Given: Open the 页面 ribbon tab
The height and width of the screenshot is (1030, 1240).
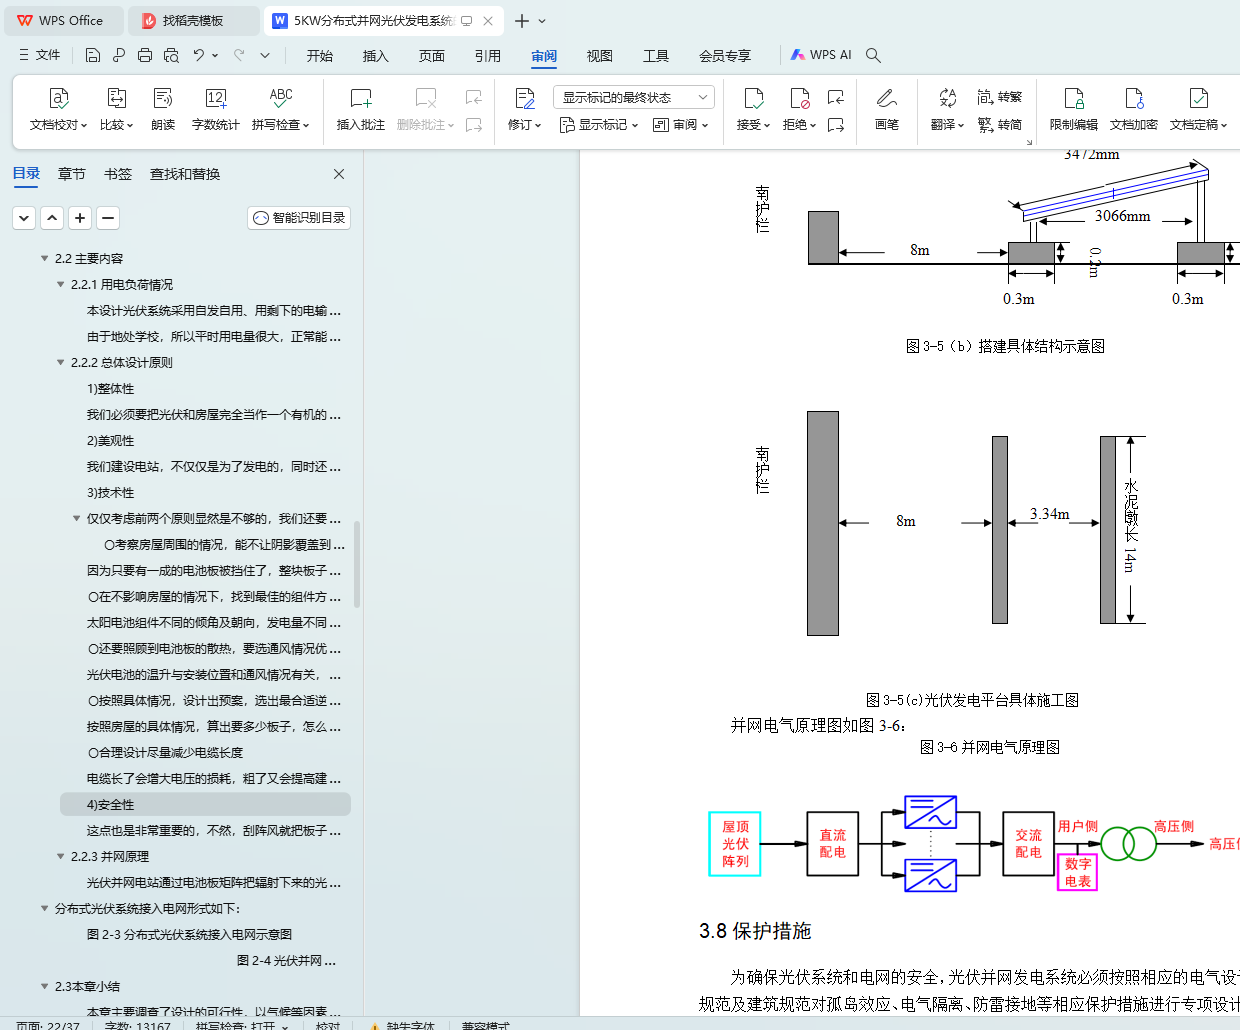Looking at the screenshot, I should (432, 55).
